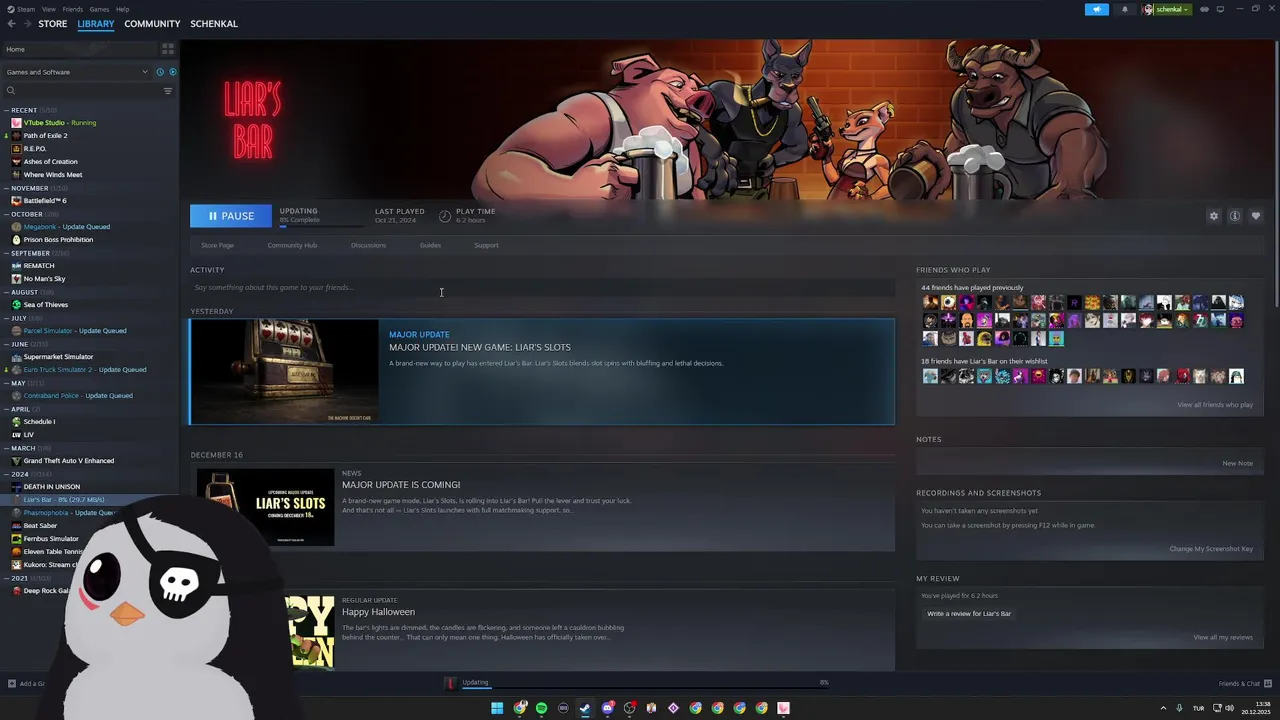Show hidden system tray icons

pos(1162,708)
